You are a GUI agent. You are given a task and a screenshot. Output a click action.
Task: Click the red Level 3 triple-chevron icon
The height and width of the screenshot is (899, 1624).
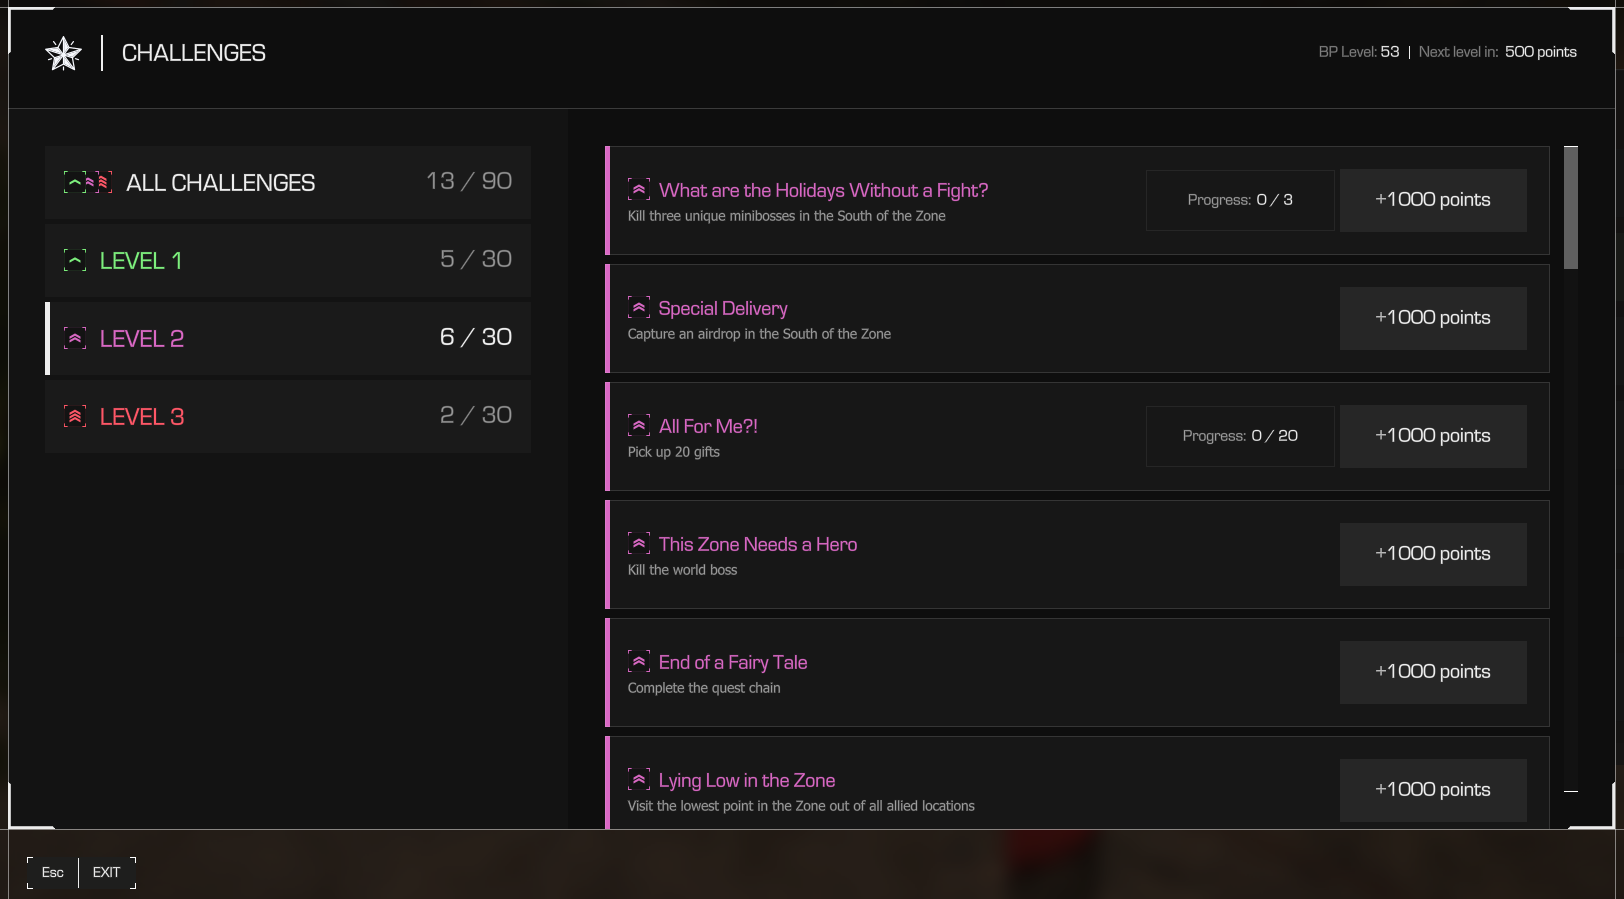click(x=75, y=416)
